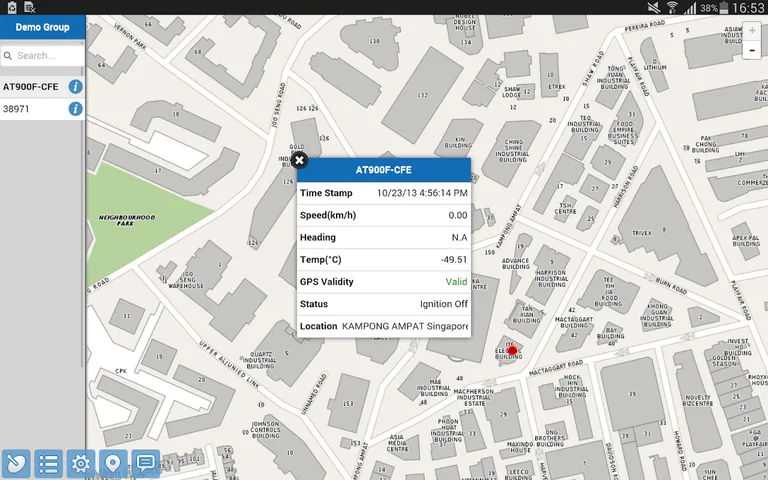This screenshot has height=480, width=768.
Task: Click the Speed(km/h) value 0.00
Action: pos(458,215)
